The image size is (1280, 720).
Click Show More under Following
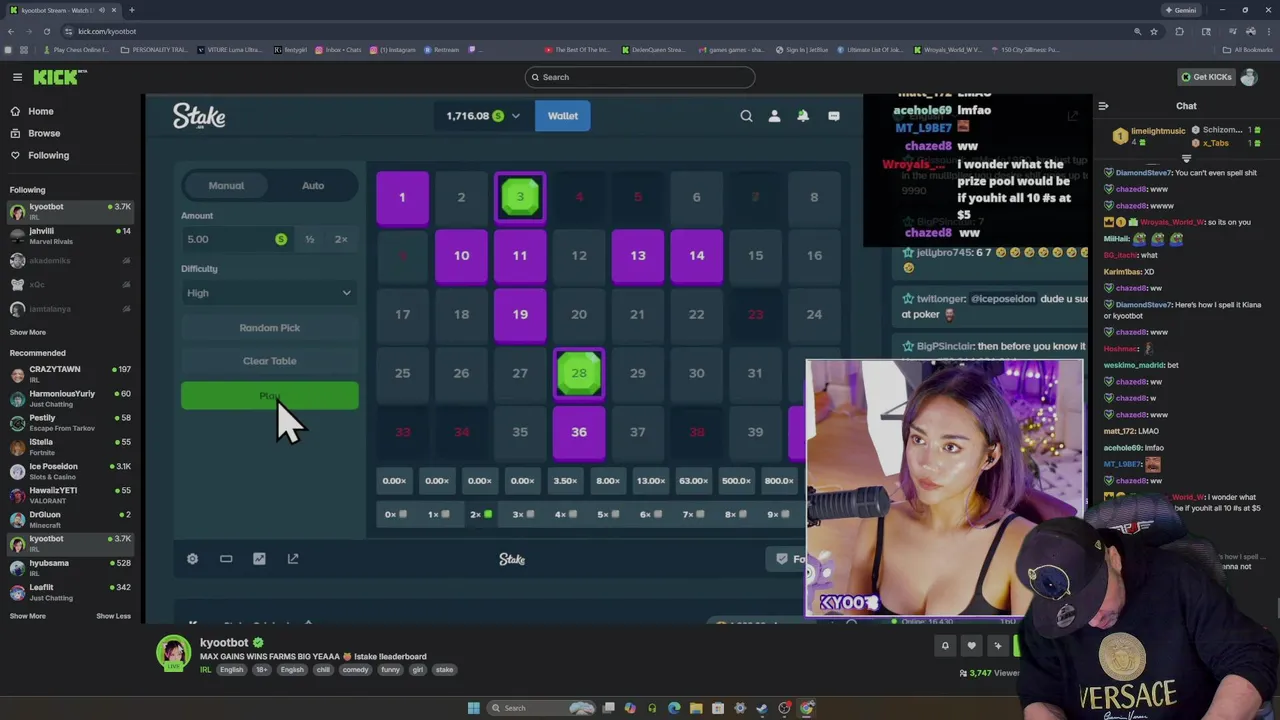click(28, 332)
